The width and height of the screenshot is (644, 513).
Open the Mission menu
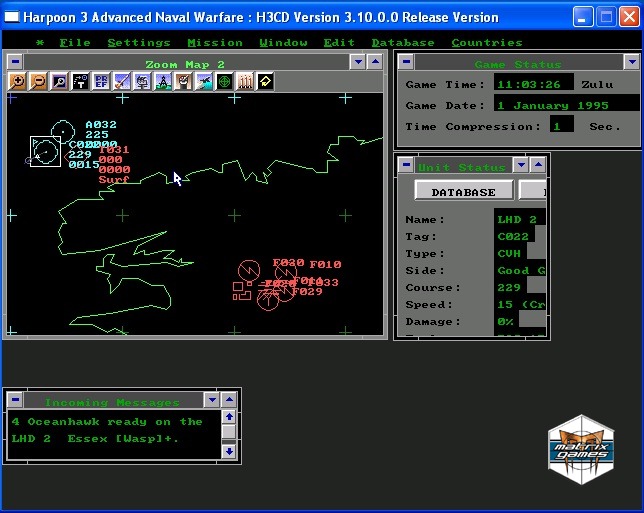(215, 42)
